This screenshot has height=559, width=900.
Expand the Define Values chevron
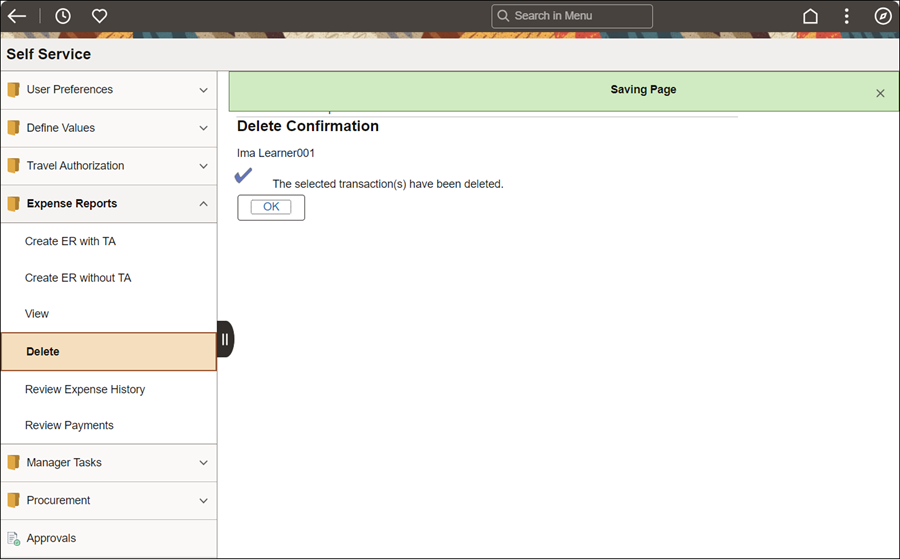point(203,128)
